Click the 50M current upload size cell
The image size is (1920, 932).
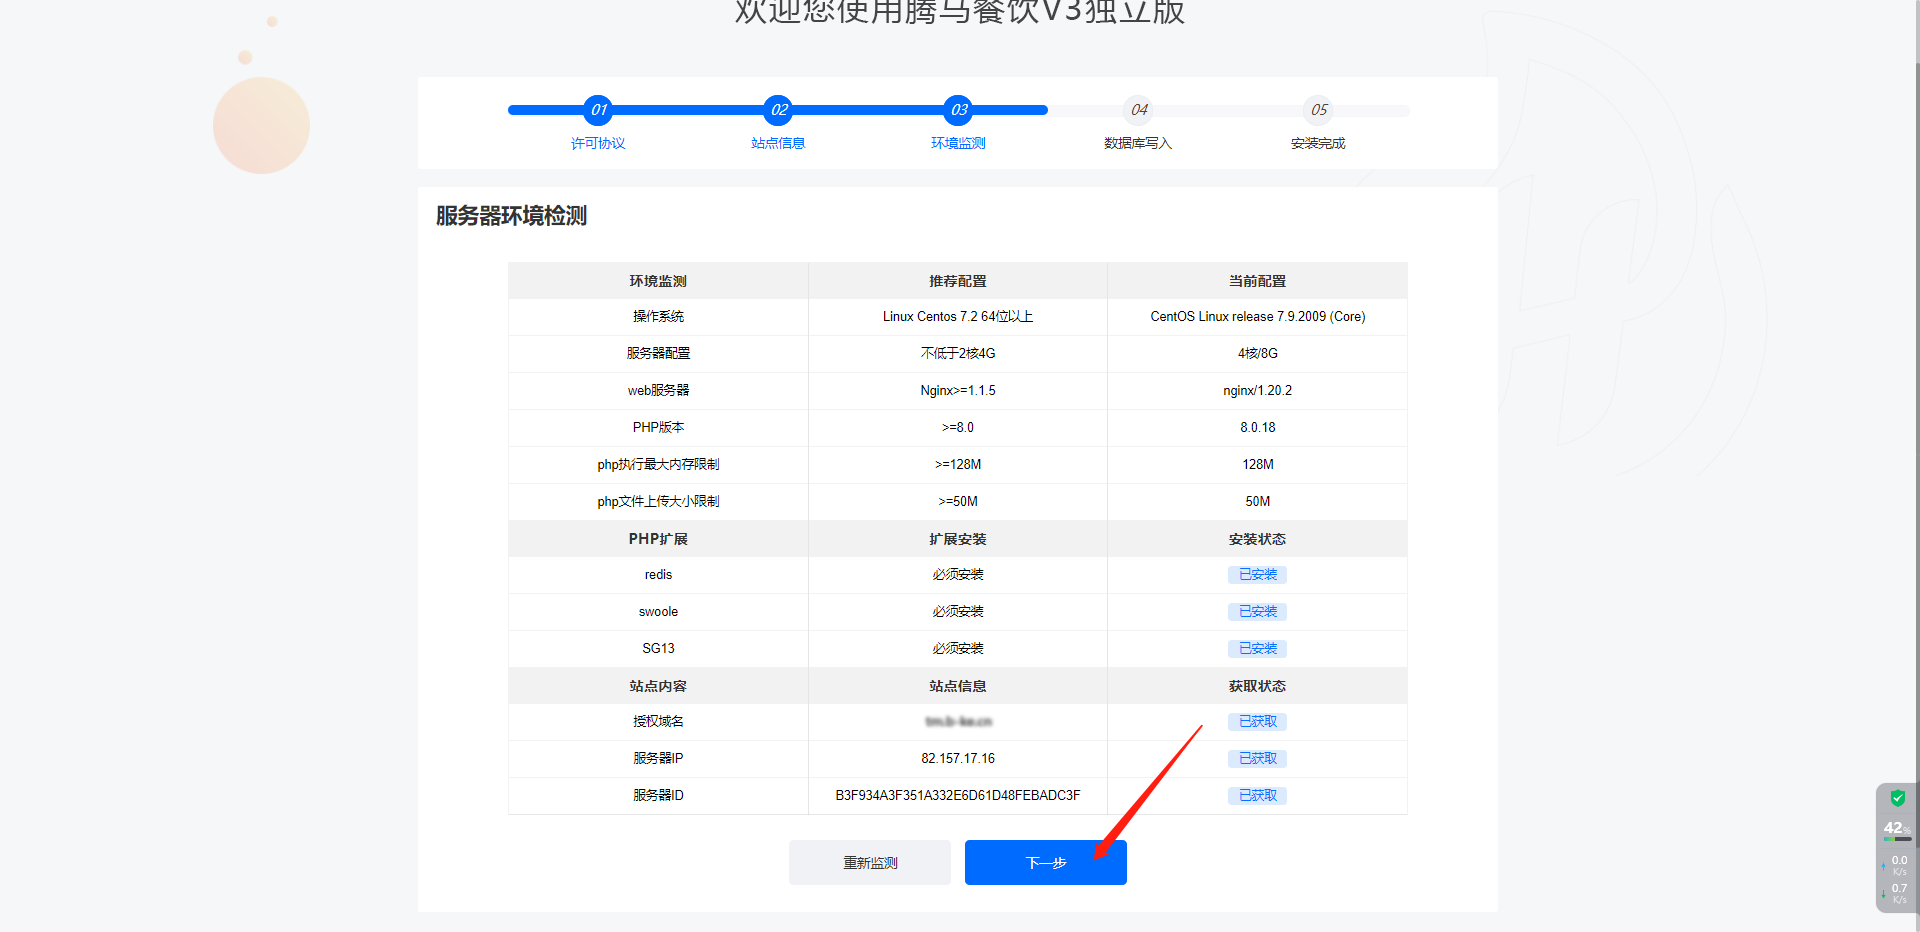(1257, 502)
